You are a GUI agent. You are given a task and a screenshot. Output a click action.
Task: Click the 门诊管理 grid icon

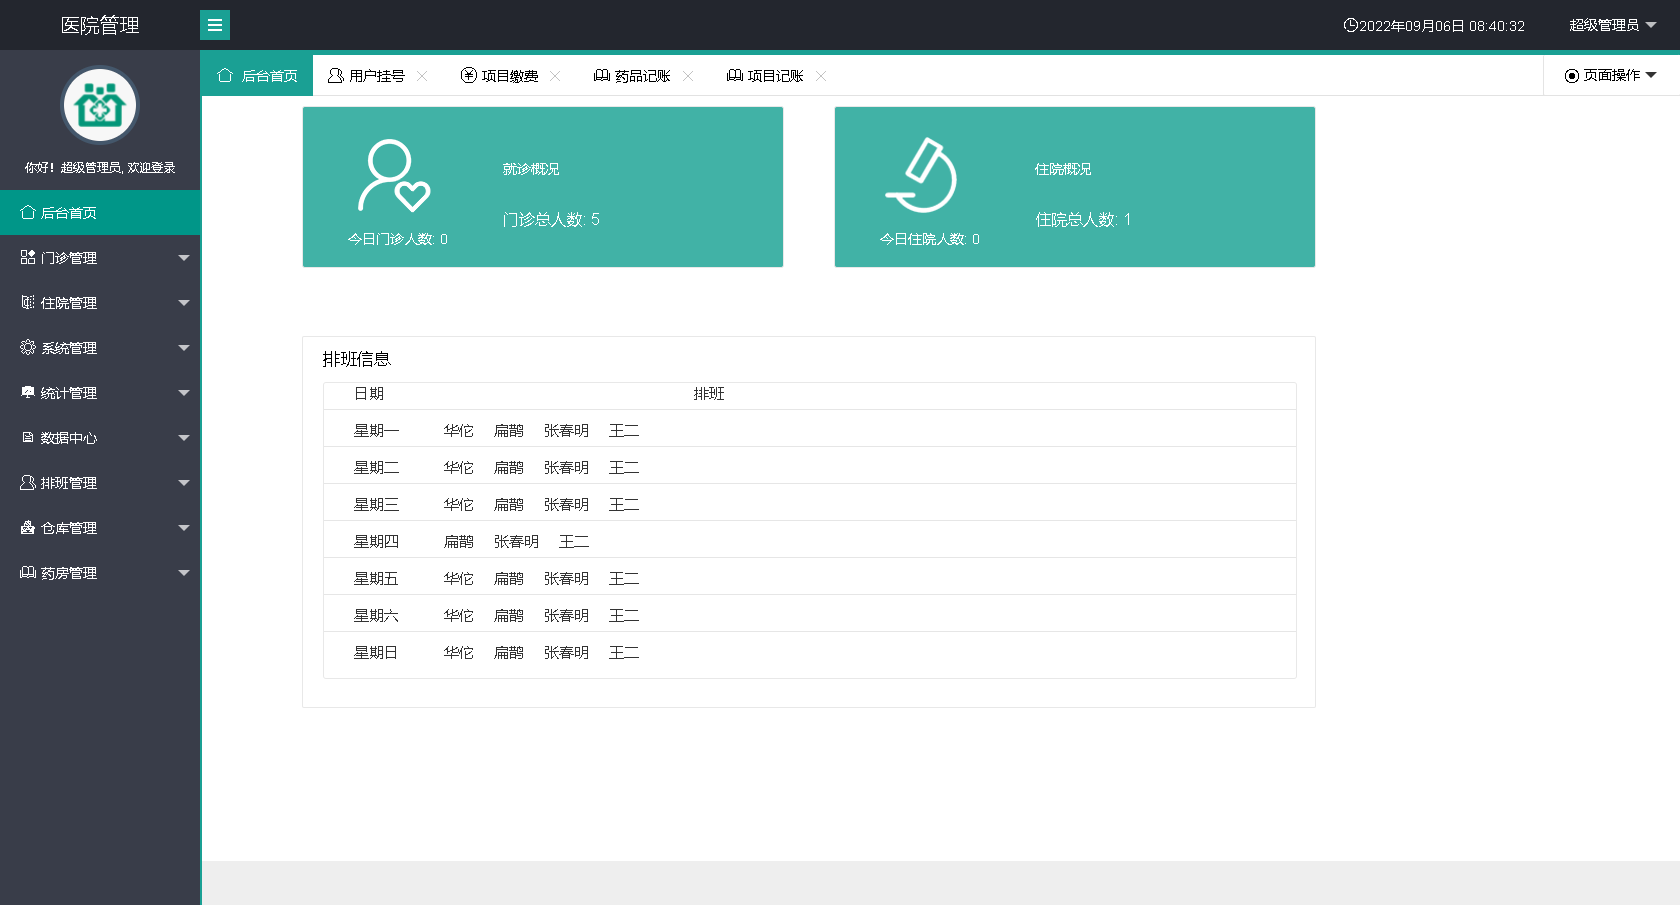[x=28, y=257]
